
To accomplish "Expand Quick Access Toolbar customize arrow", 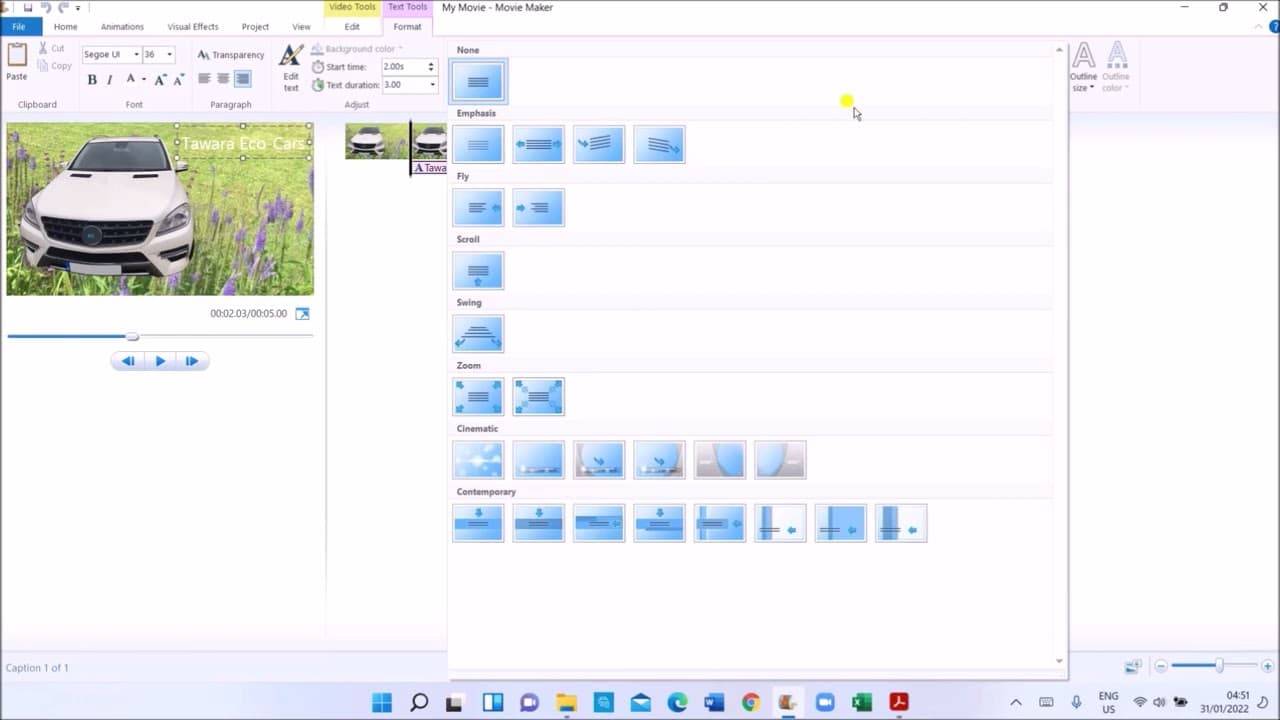I will pos(77,8).
